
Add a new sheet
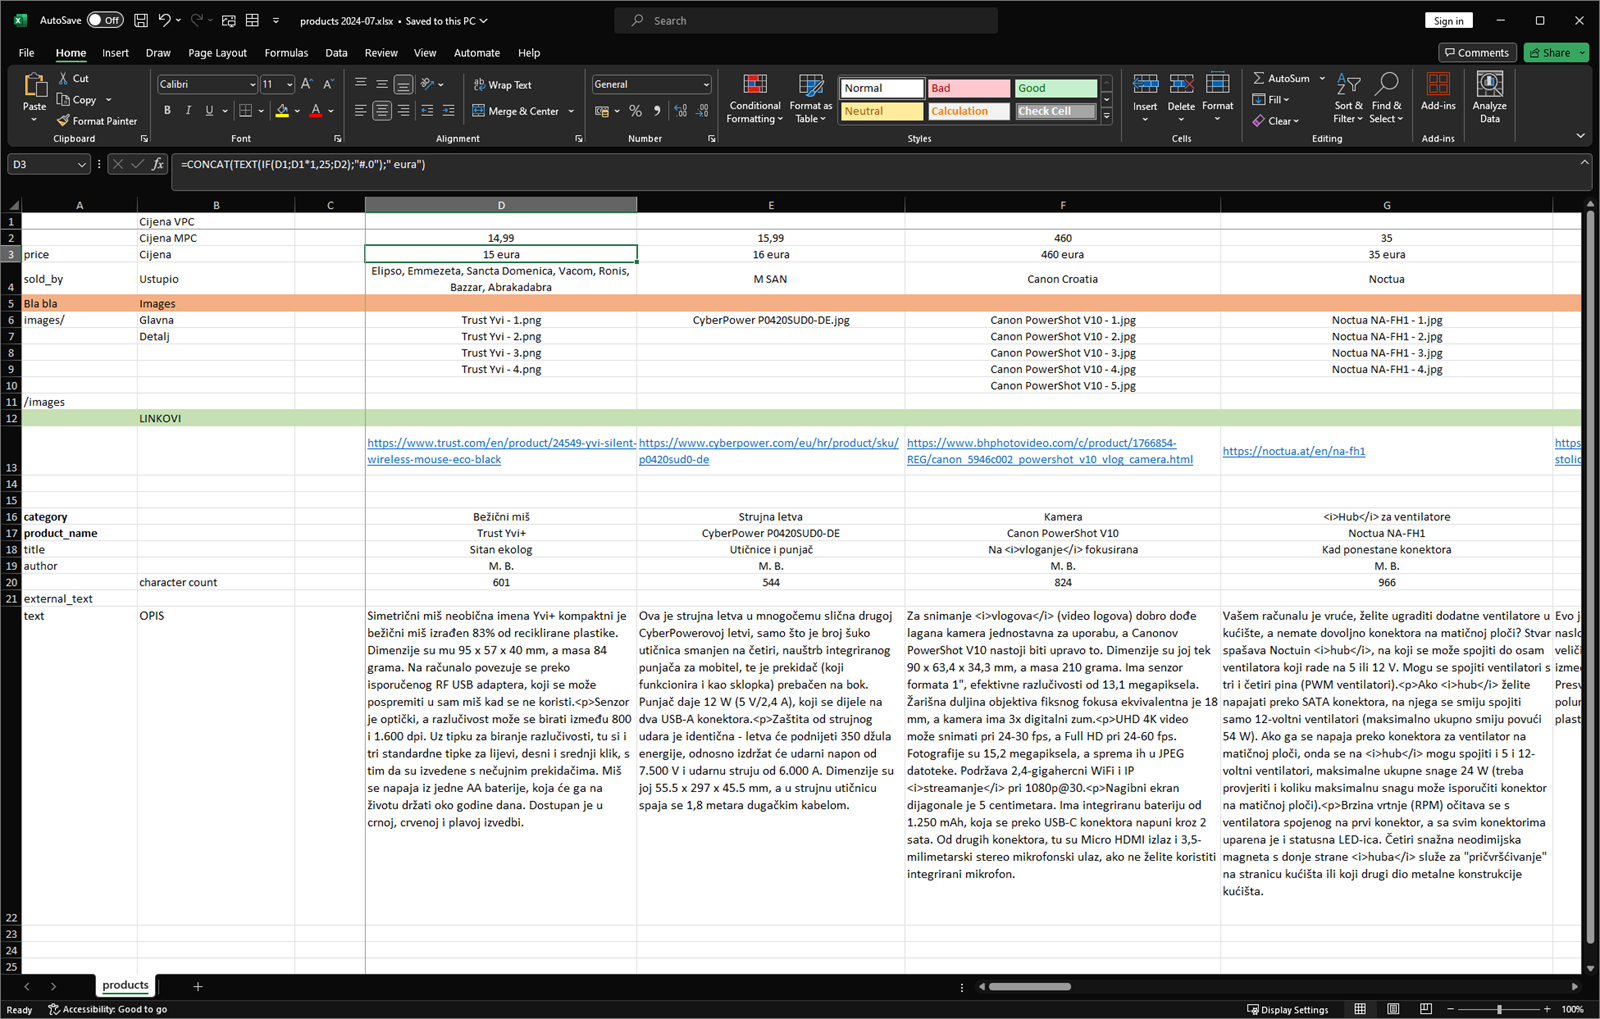(198, 986)
